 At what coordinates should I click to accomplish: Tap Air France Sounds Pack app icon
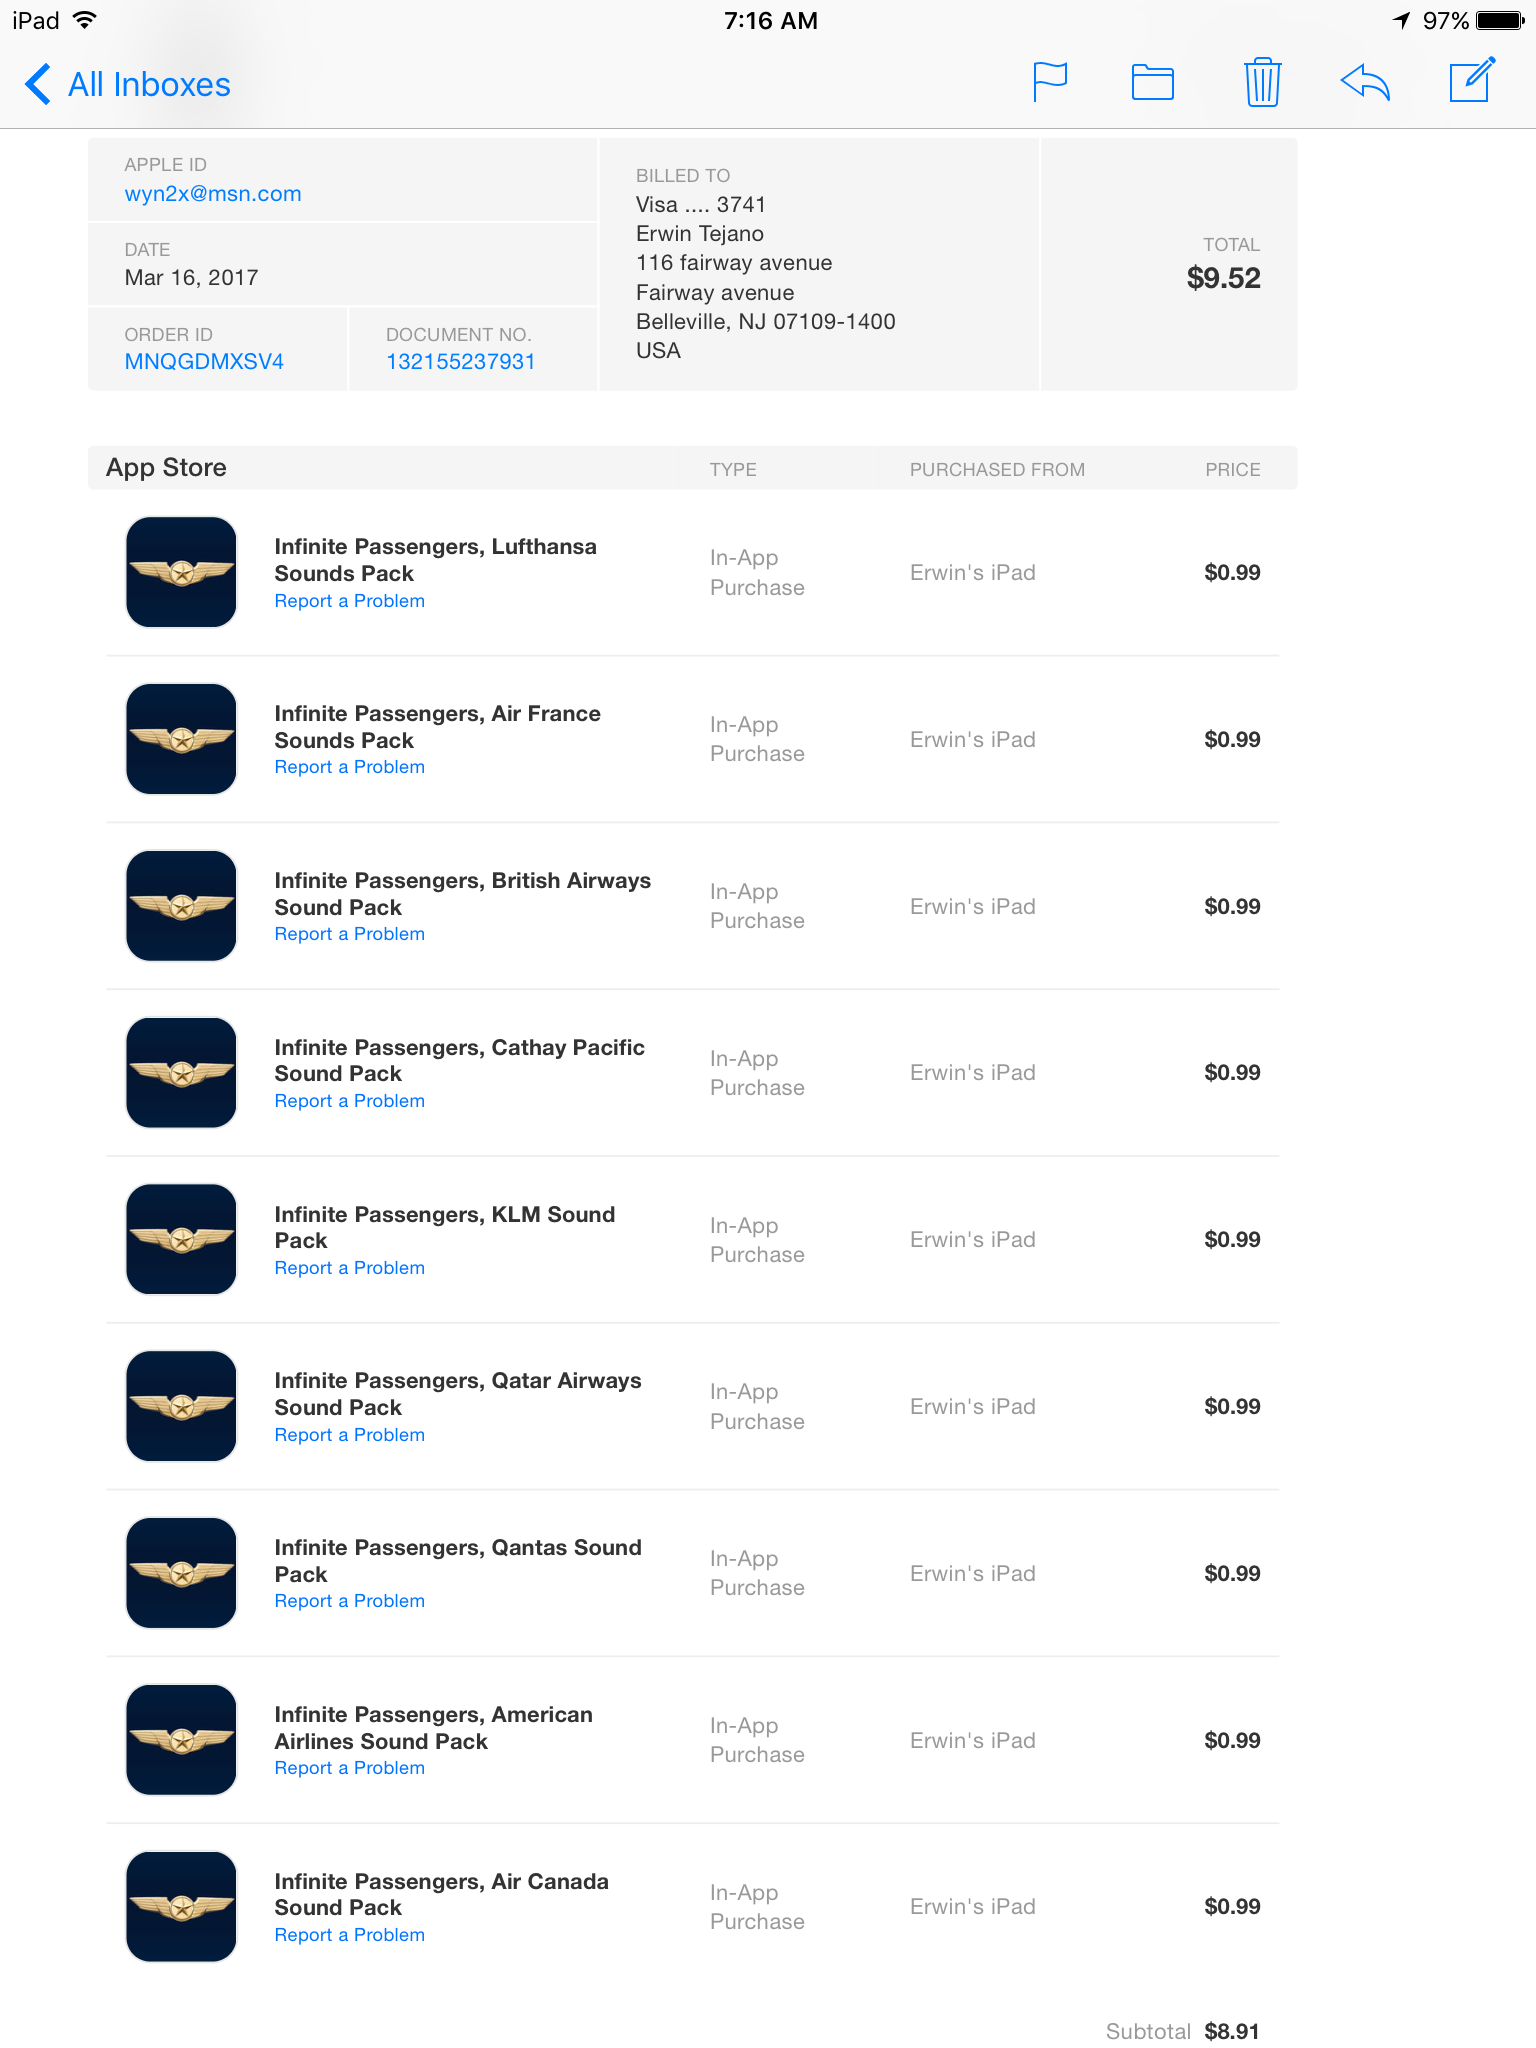pyautogui.click(x=181, y=739)
